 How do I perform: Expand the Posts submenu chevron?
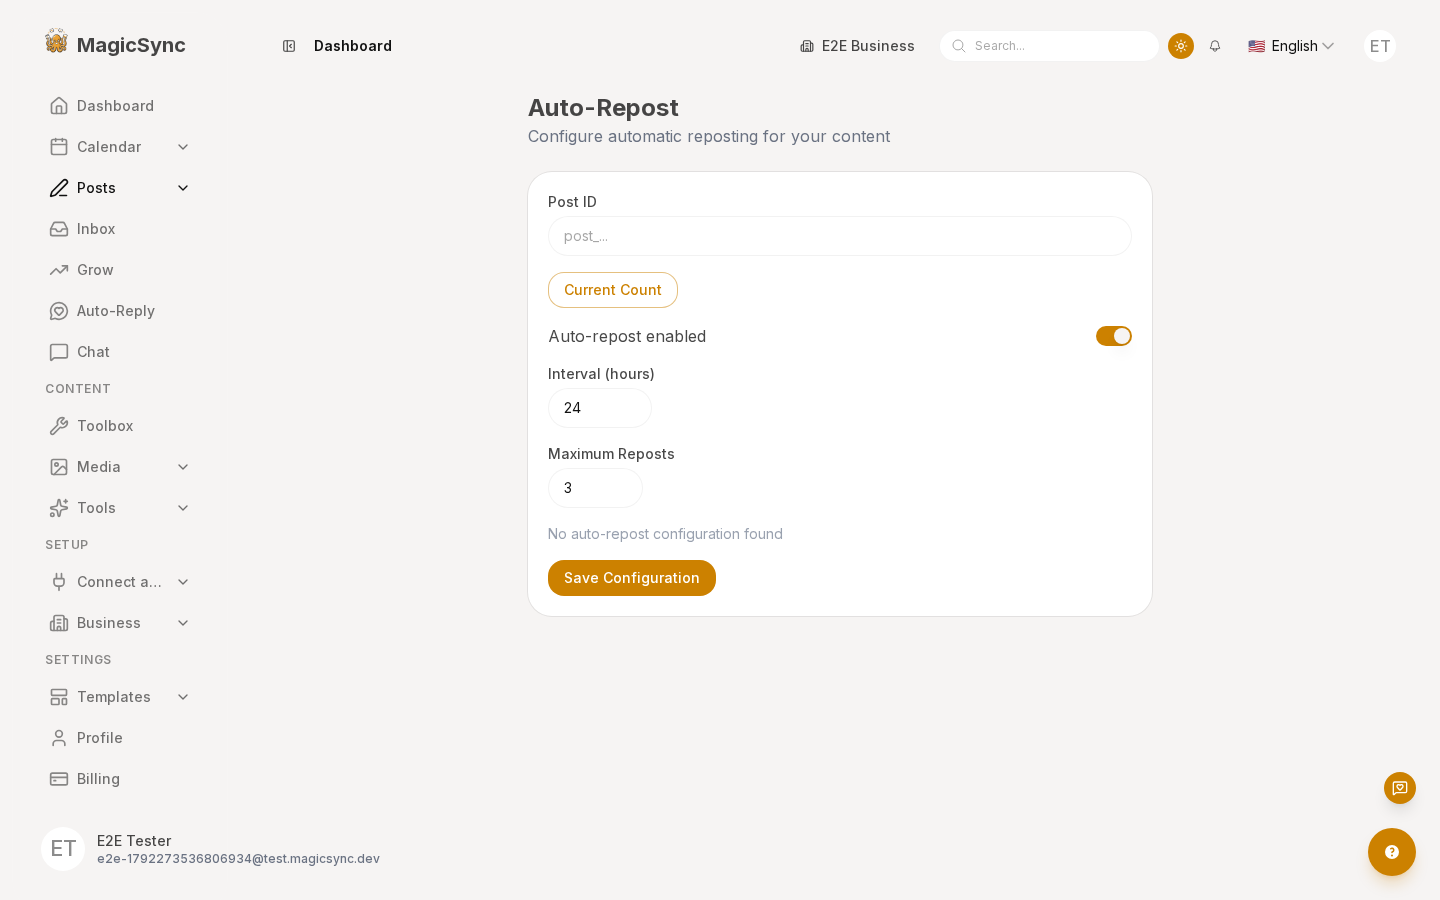183,188
